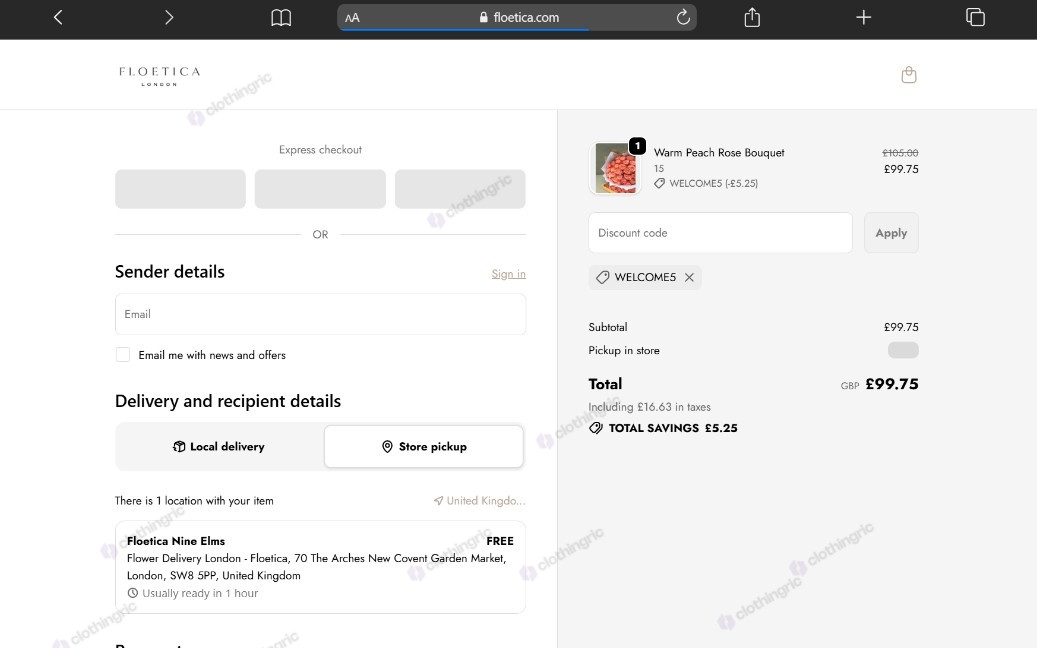
Task: Remove the WELCOME5 discount tag
Action: pos(689,277)
